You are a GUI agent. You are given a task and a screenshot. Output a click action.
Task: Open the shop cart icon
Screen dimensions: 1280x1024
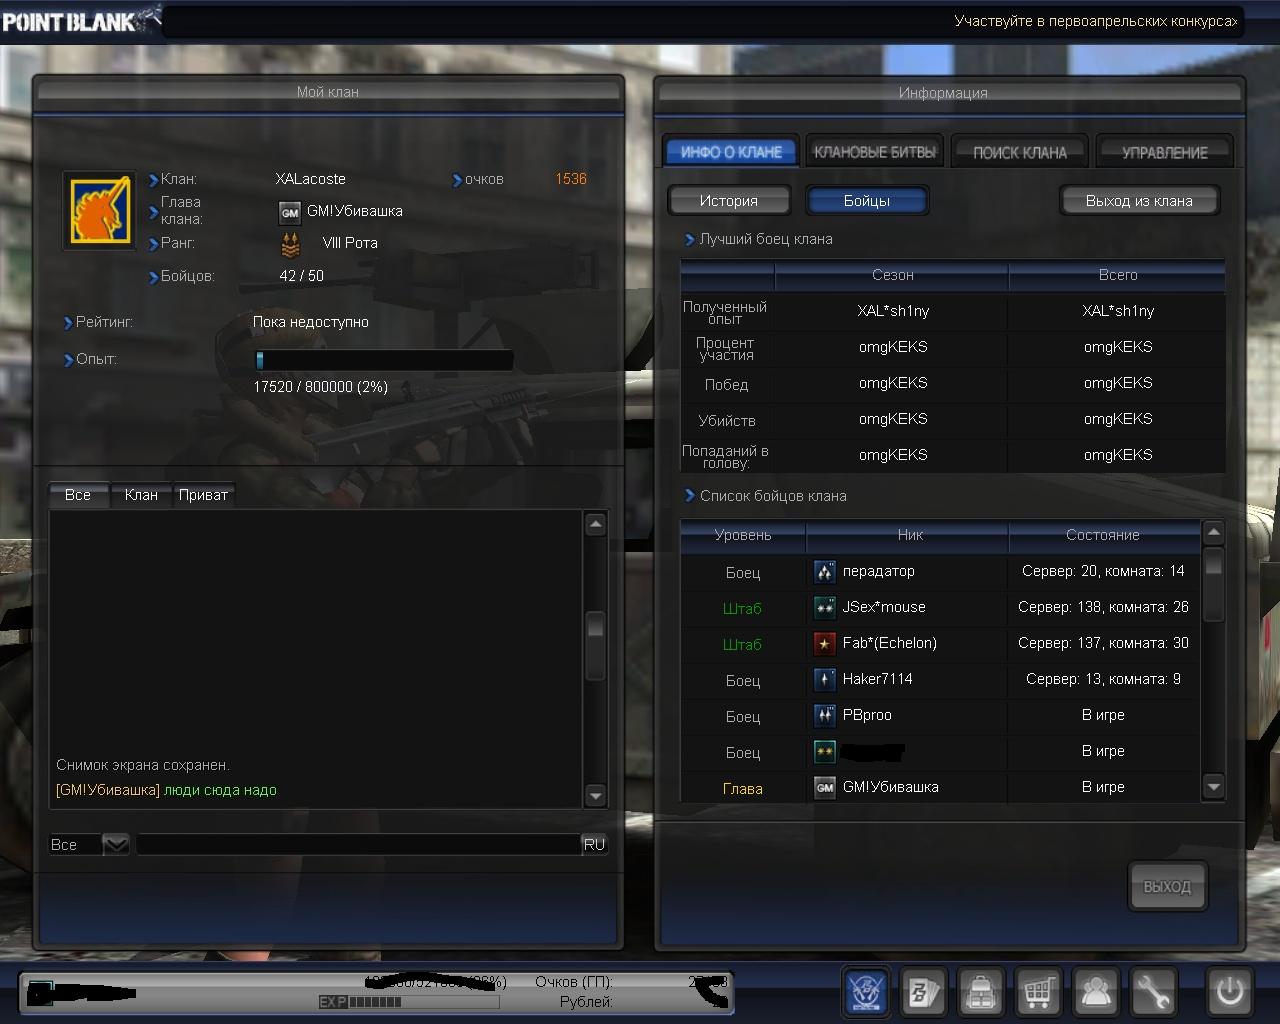(x=1038, y=992)
